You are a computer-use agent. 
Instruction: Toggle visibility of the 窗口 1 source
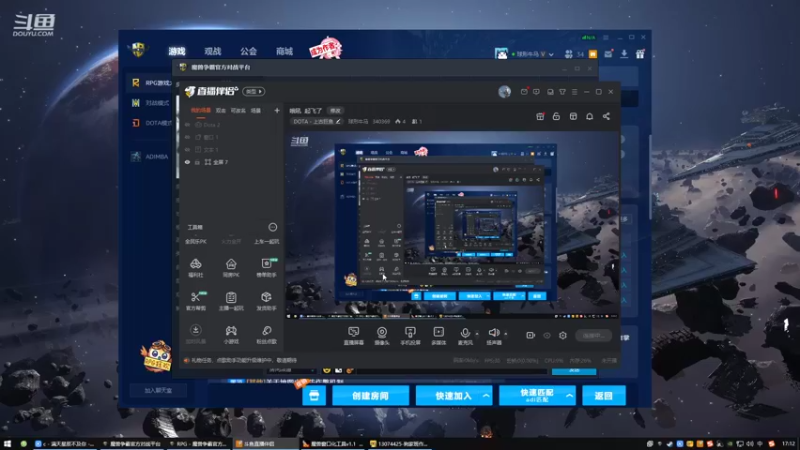[187, 137]
